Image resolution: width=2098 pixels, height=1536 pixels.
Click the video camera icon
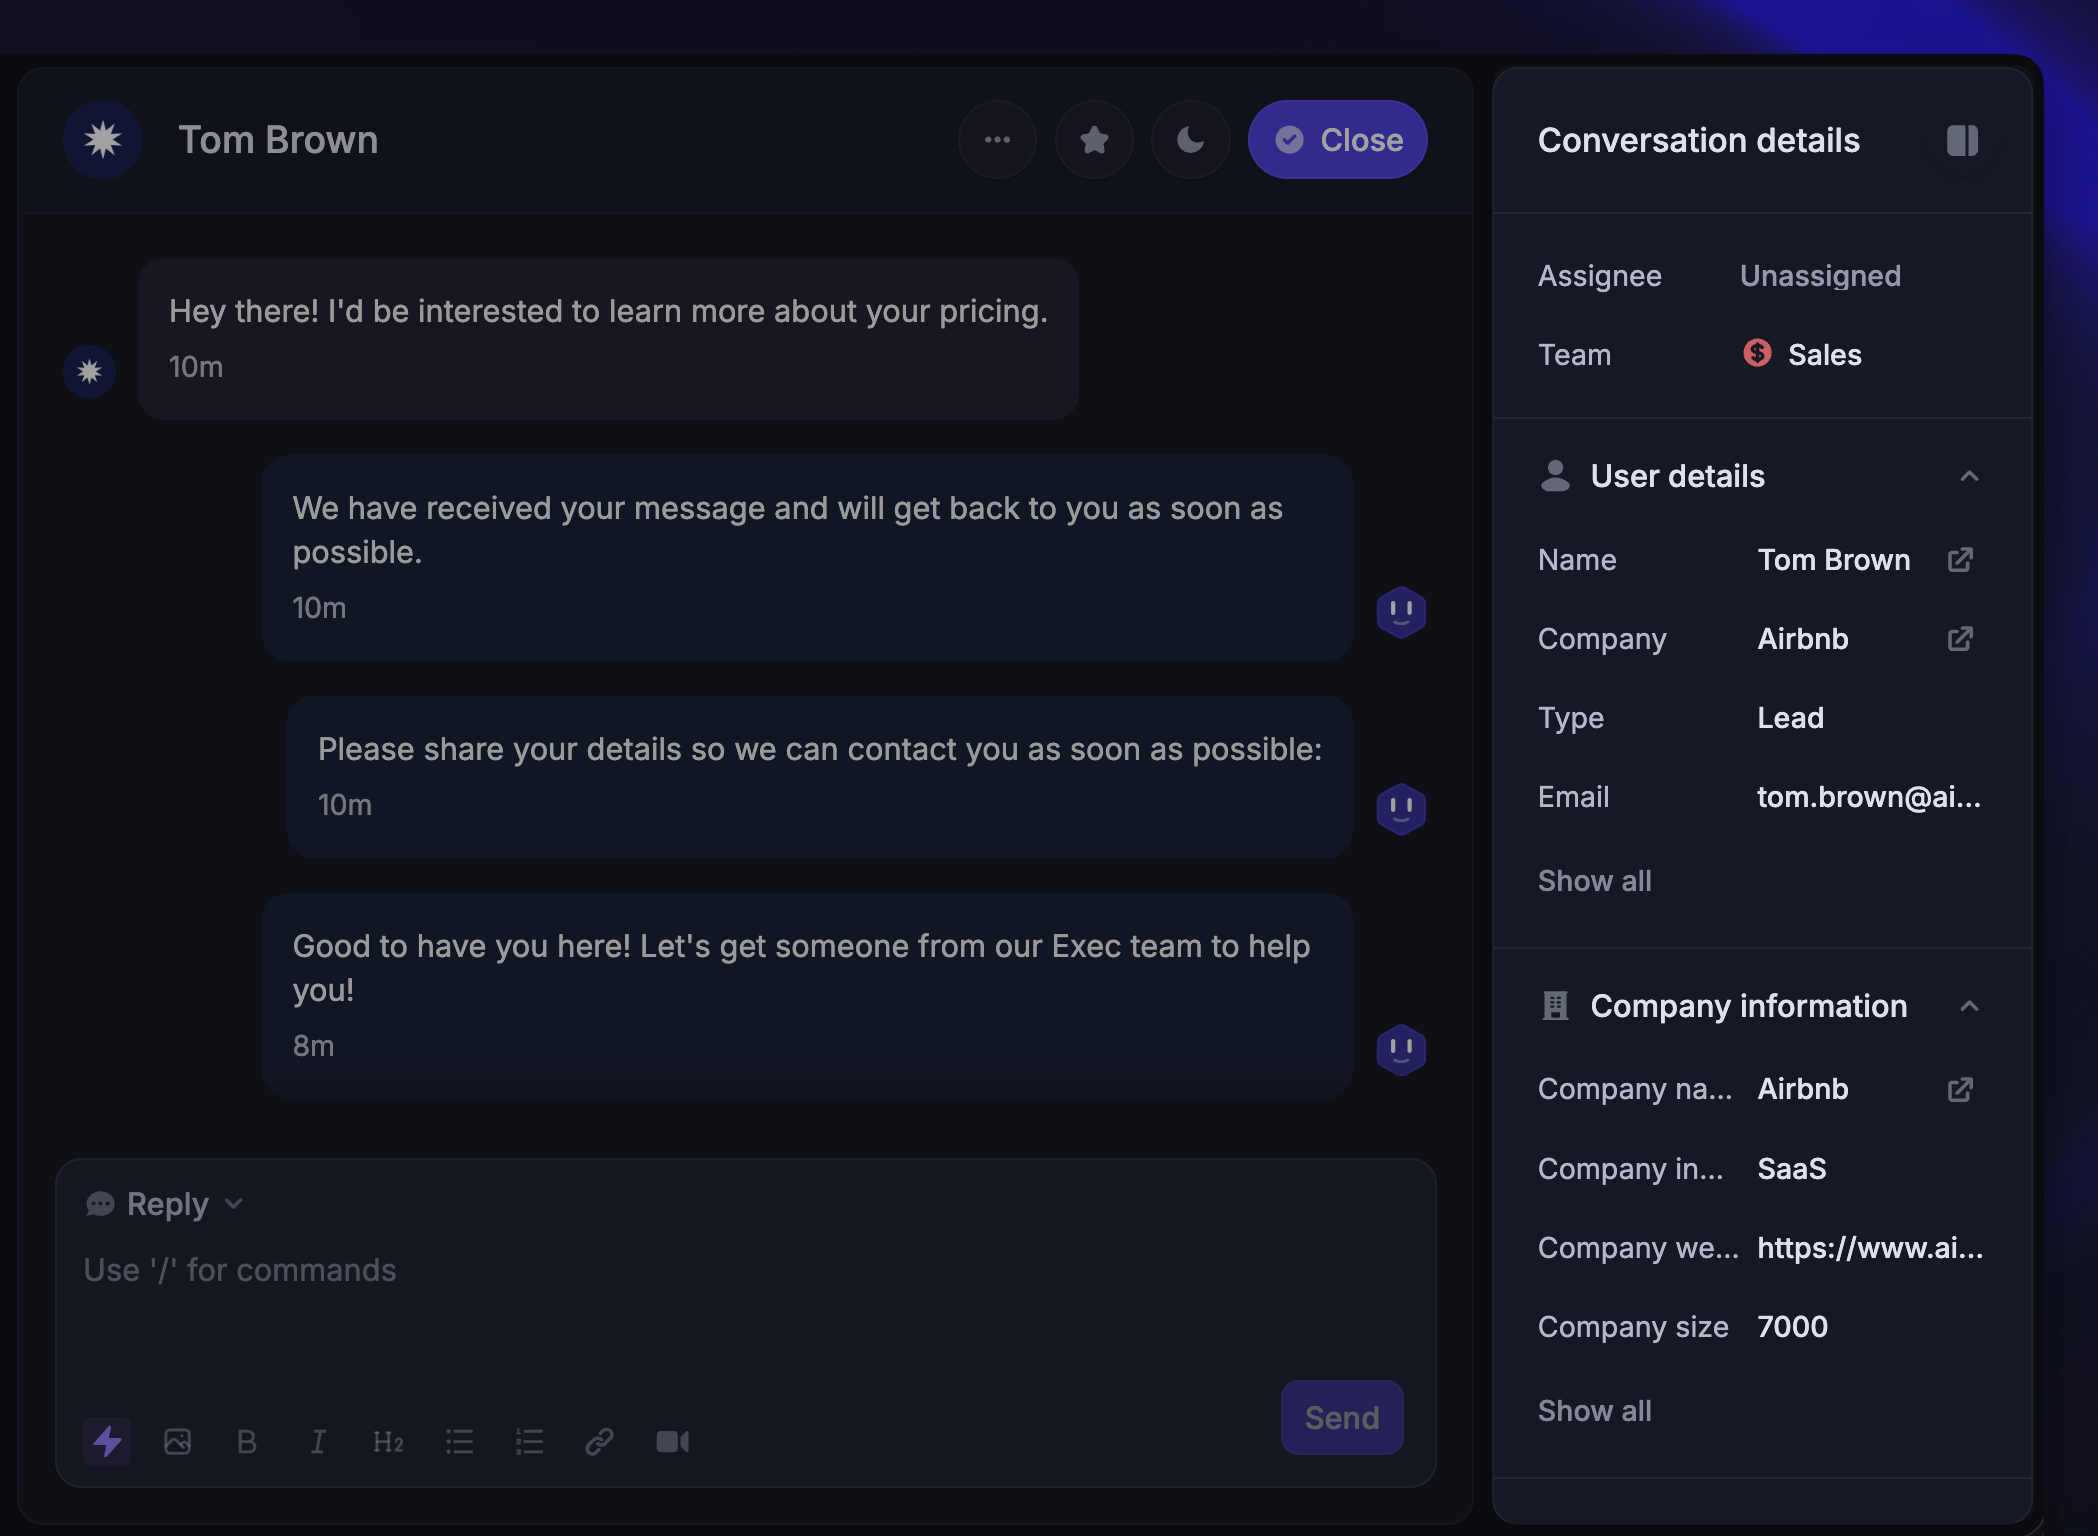pos(672,1441)
